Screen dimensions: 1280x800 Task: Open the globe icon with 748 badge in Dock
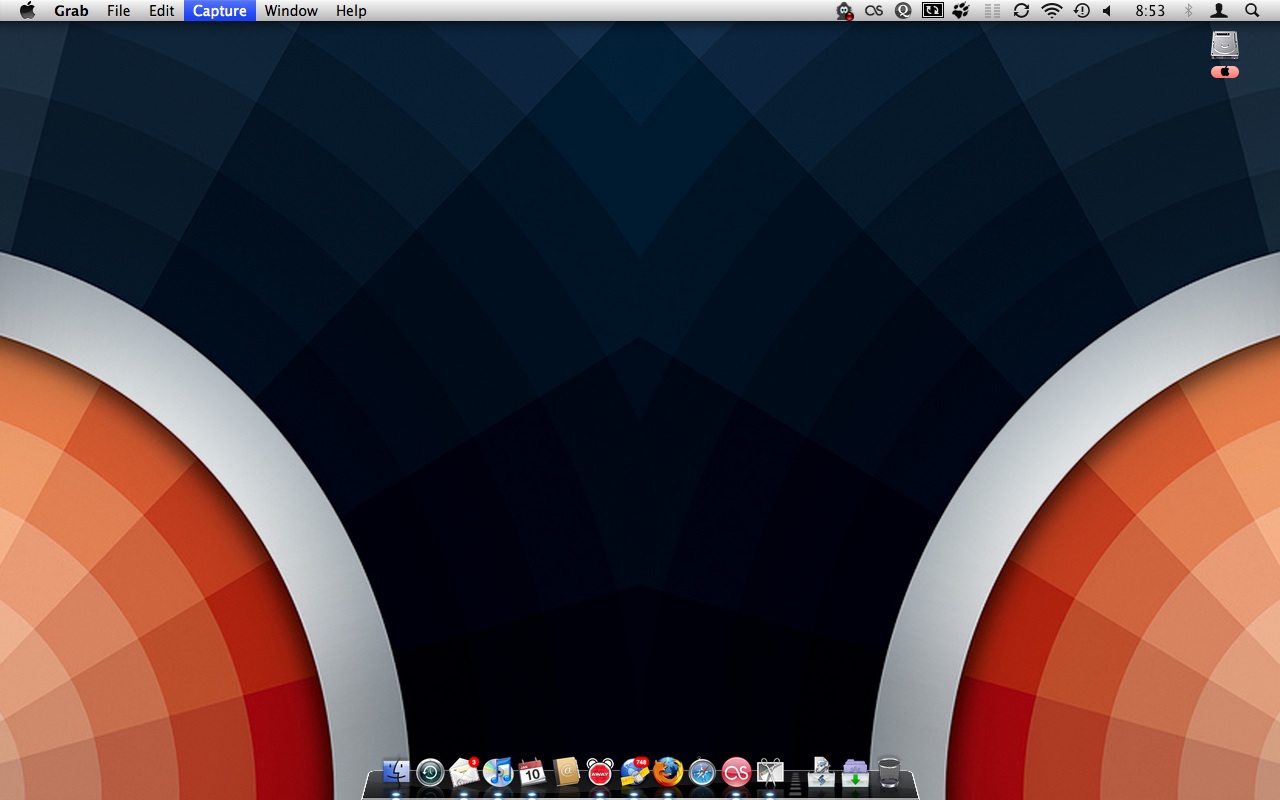click(634, 771)
